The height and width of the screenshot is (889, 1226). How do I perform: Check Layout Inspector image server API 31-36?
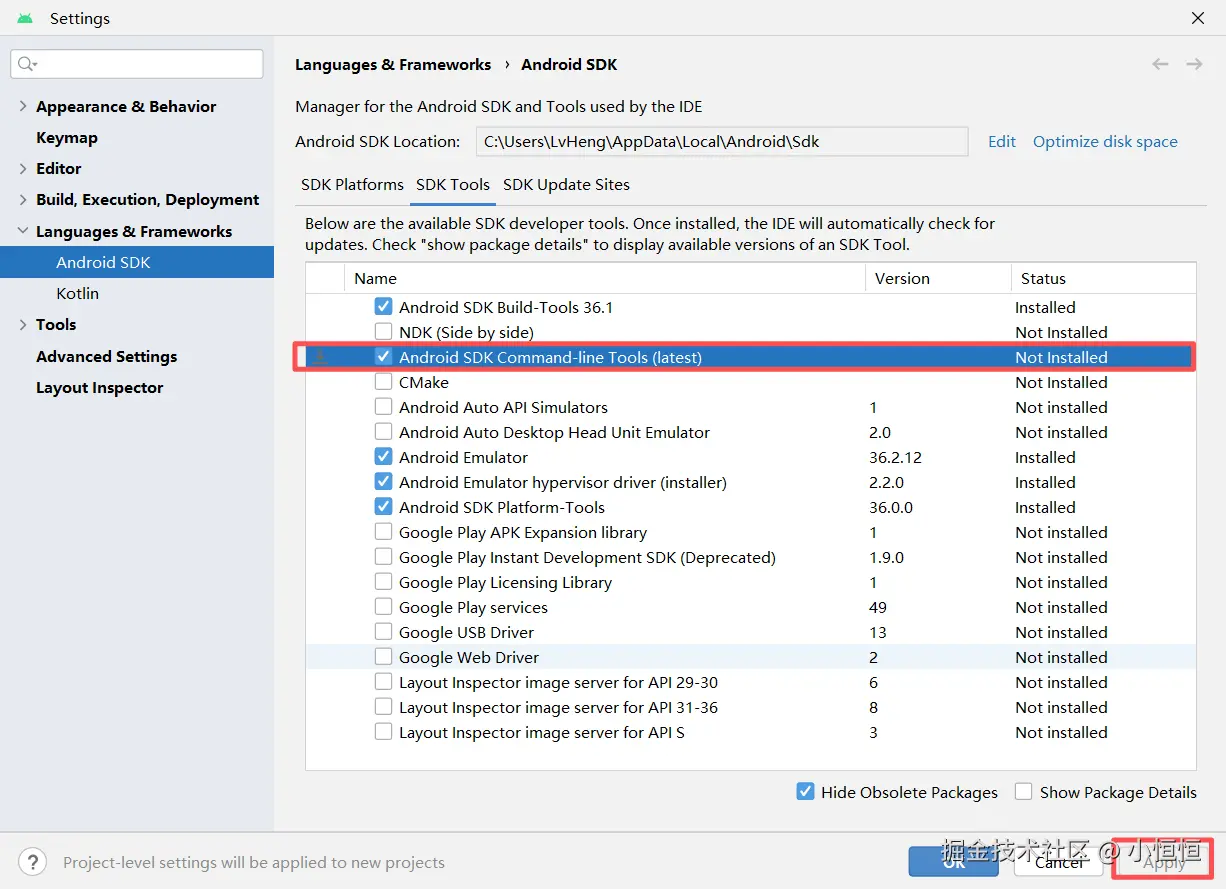383,707
